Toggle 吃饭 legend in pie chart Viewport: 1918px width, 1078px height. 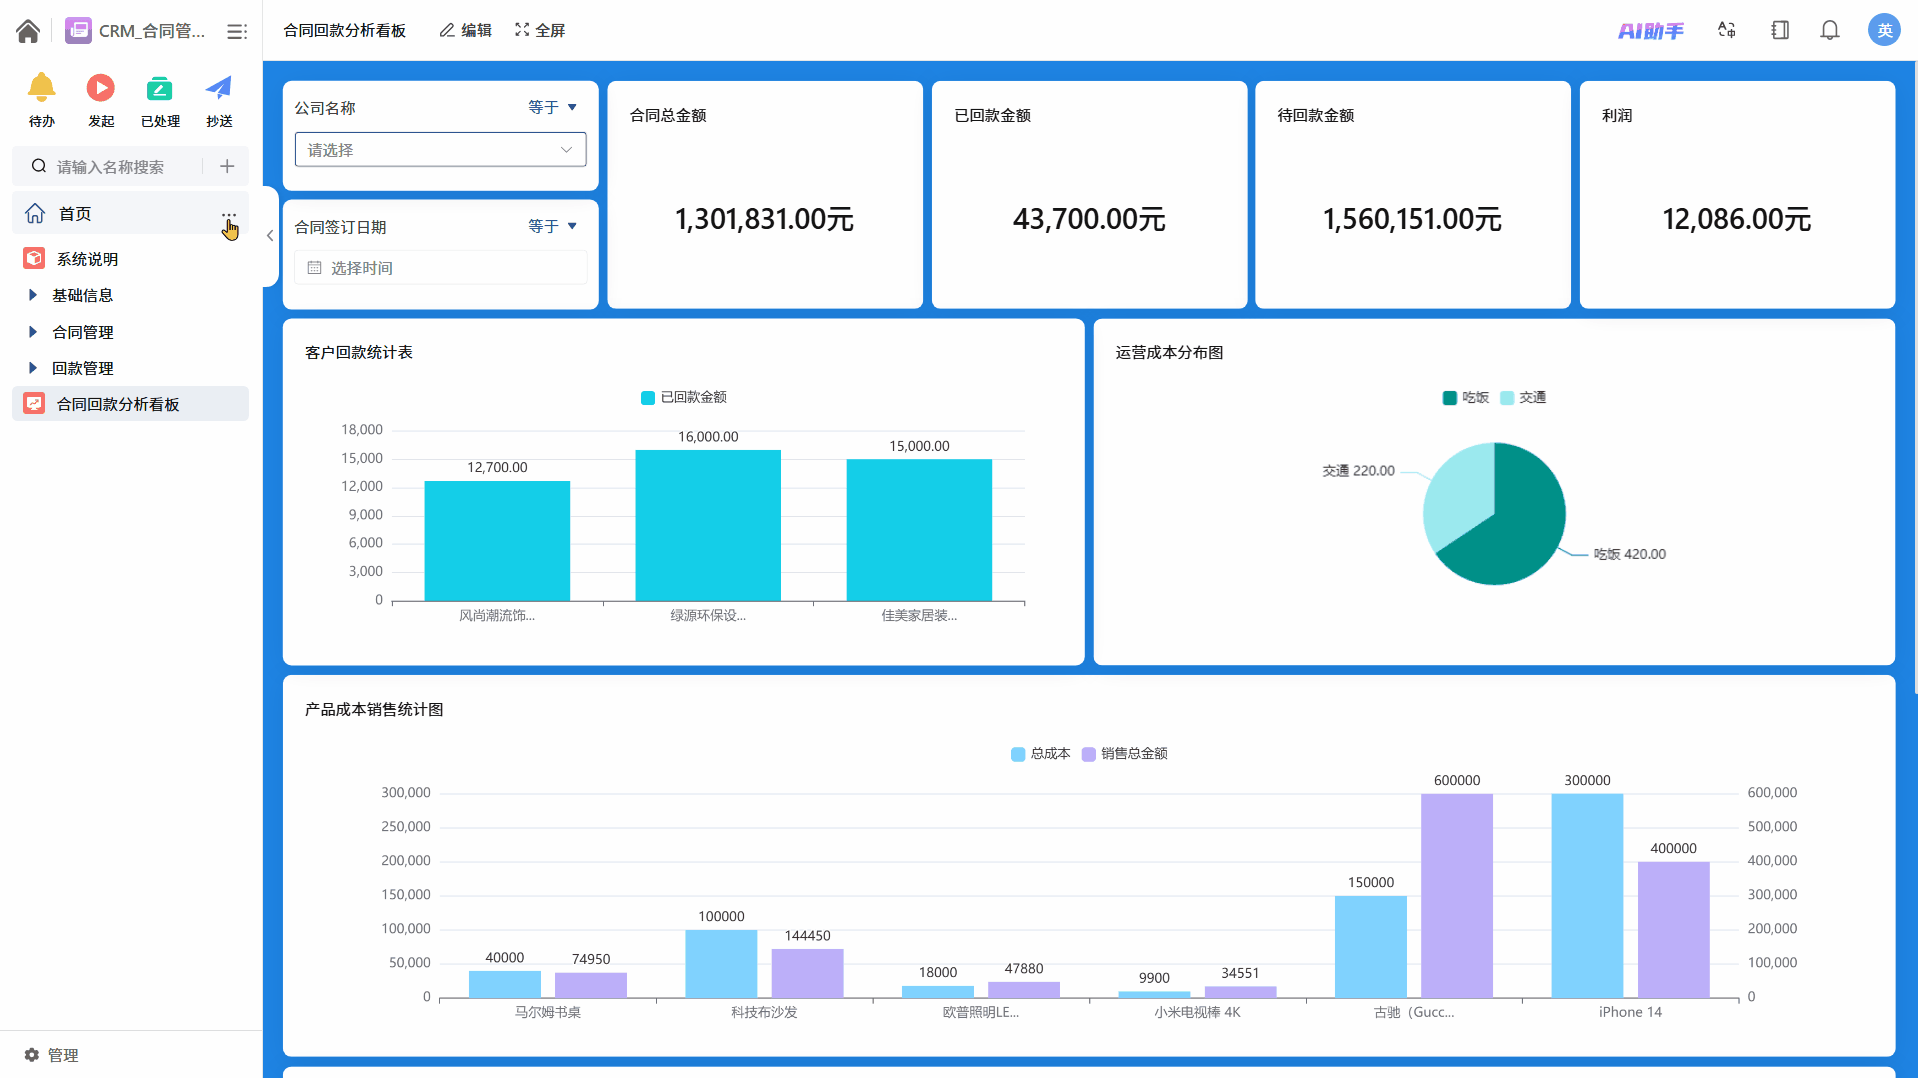(1466, 397)
